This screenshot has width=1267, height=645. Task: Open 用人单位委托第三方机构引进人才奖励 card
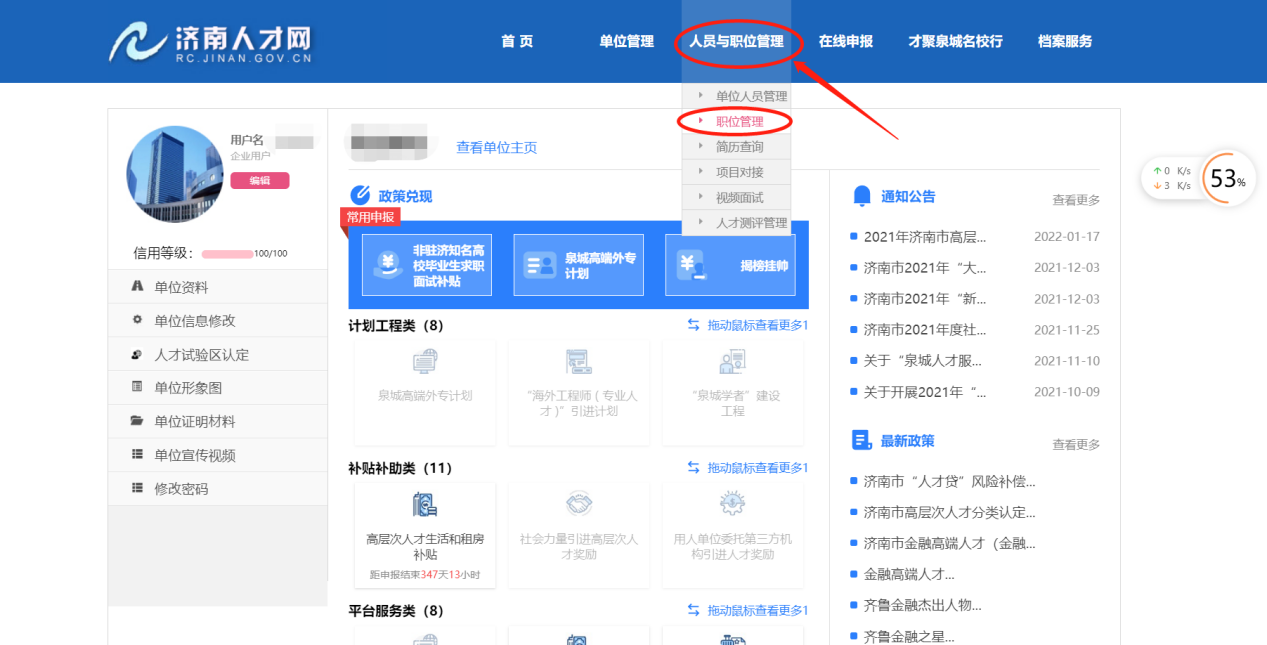coord(732,536)
